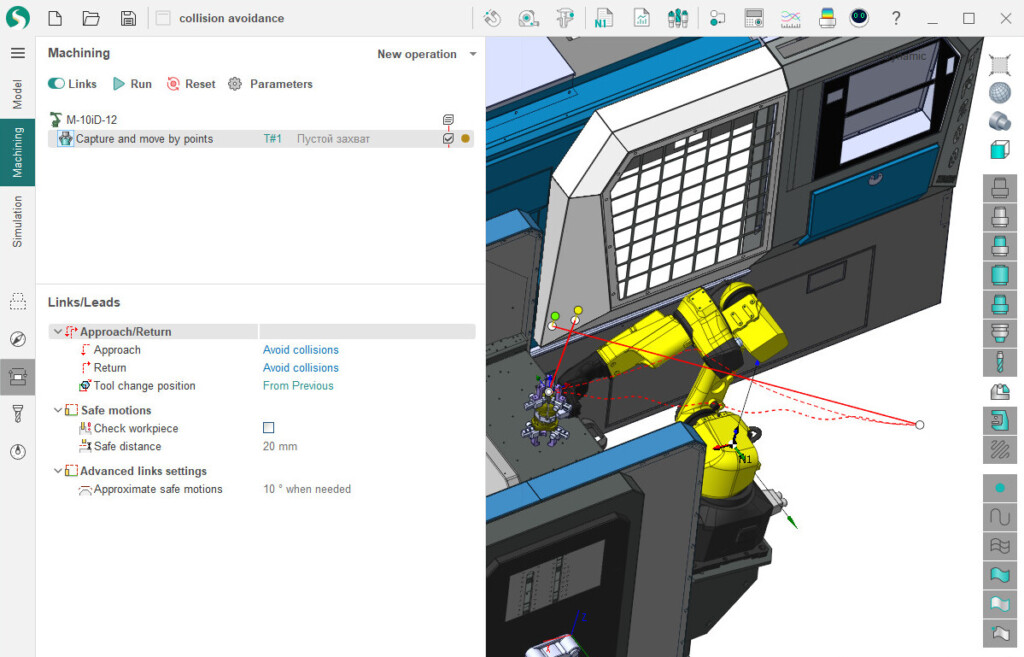Viewport: 1024px width, 657px height.
Task: Click the Avoid collisions value for Approach
Action: 300,350
